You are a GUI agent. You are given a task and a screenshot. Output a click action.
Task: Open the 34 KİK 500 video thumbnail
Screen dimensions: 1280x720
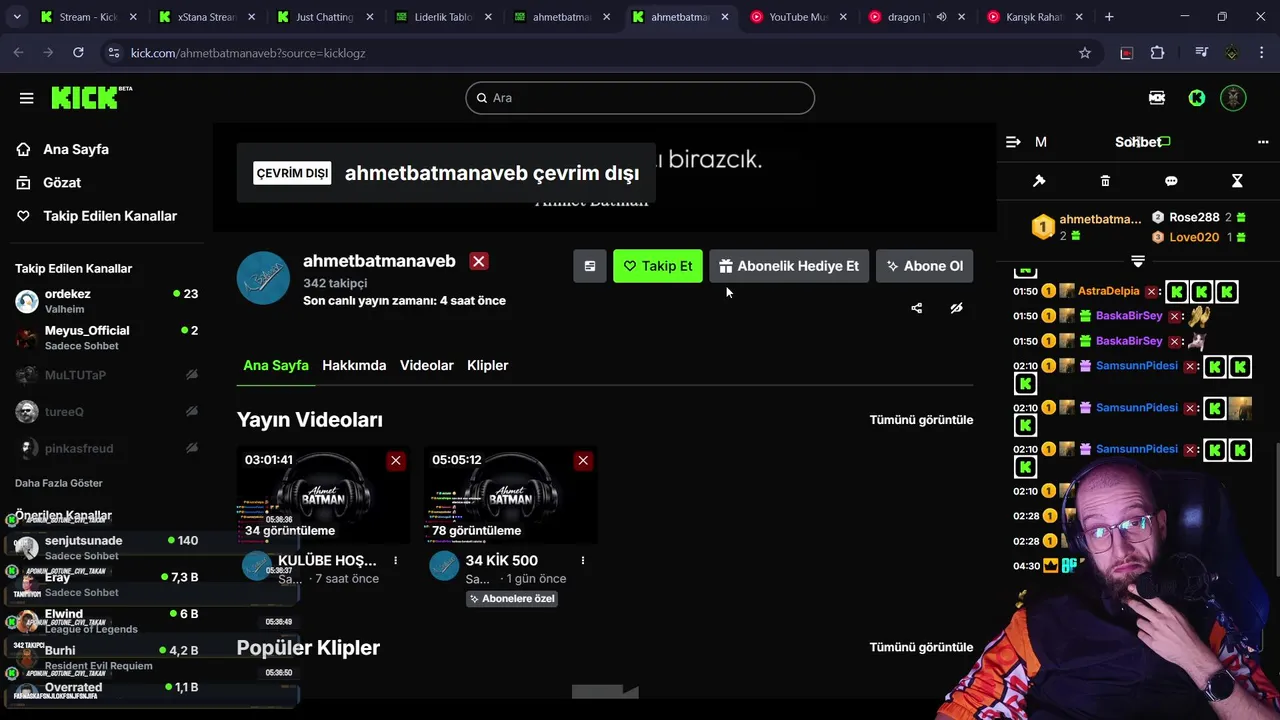click(510, 495)
